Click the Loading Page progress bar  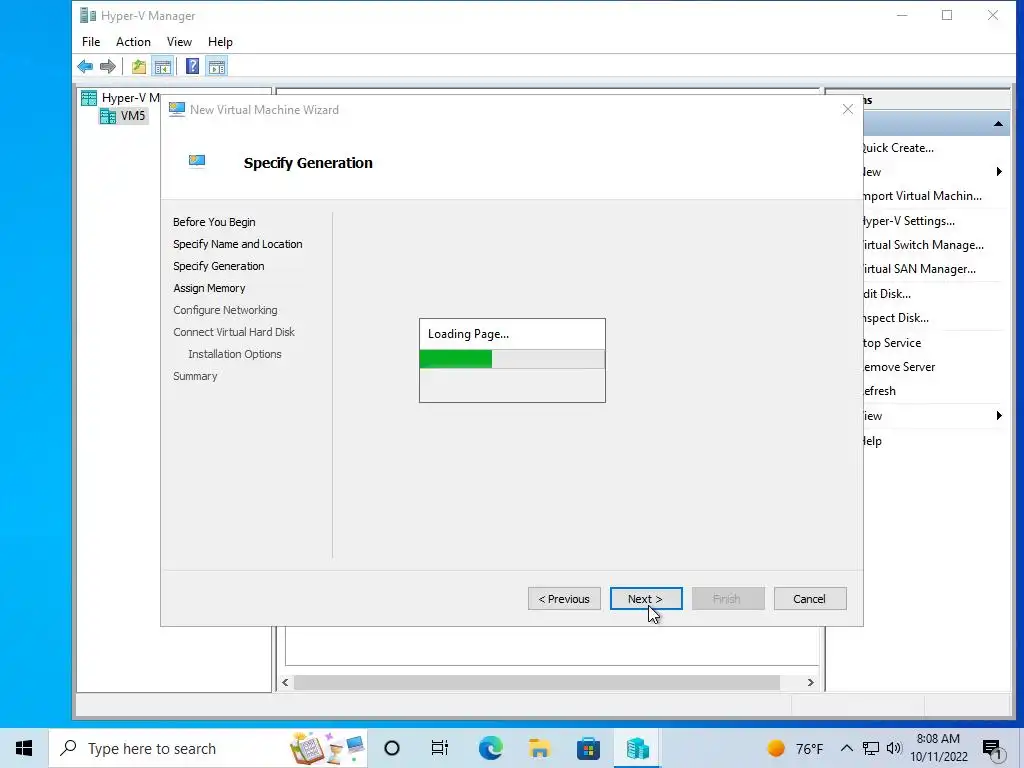pos(512,359)
